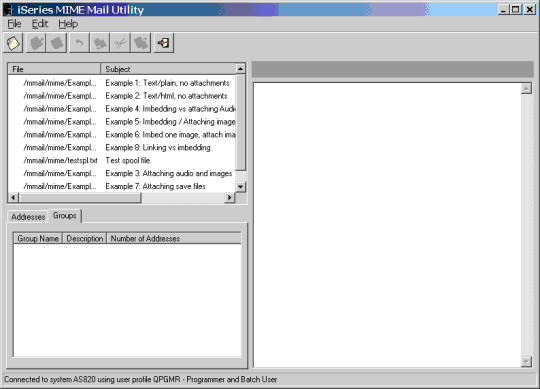Click the copy pages toolbar icon
540x389 pixels.
coord(100,43)
